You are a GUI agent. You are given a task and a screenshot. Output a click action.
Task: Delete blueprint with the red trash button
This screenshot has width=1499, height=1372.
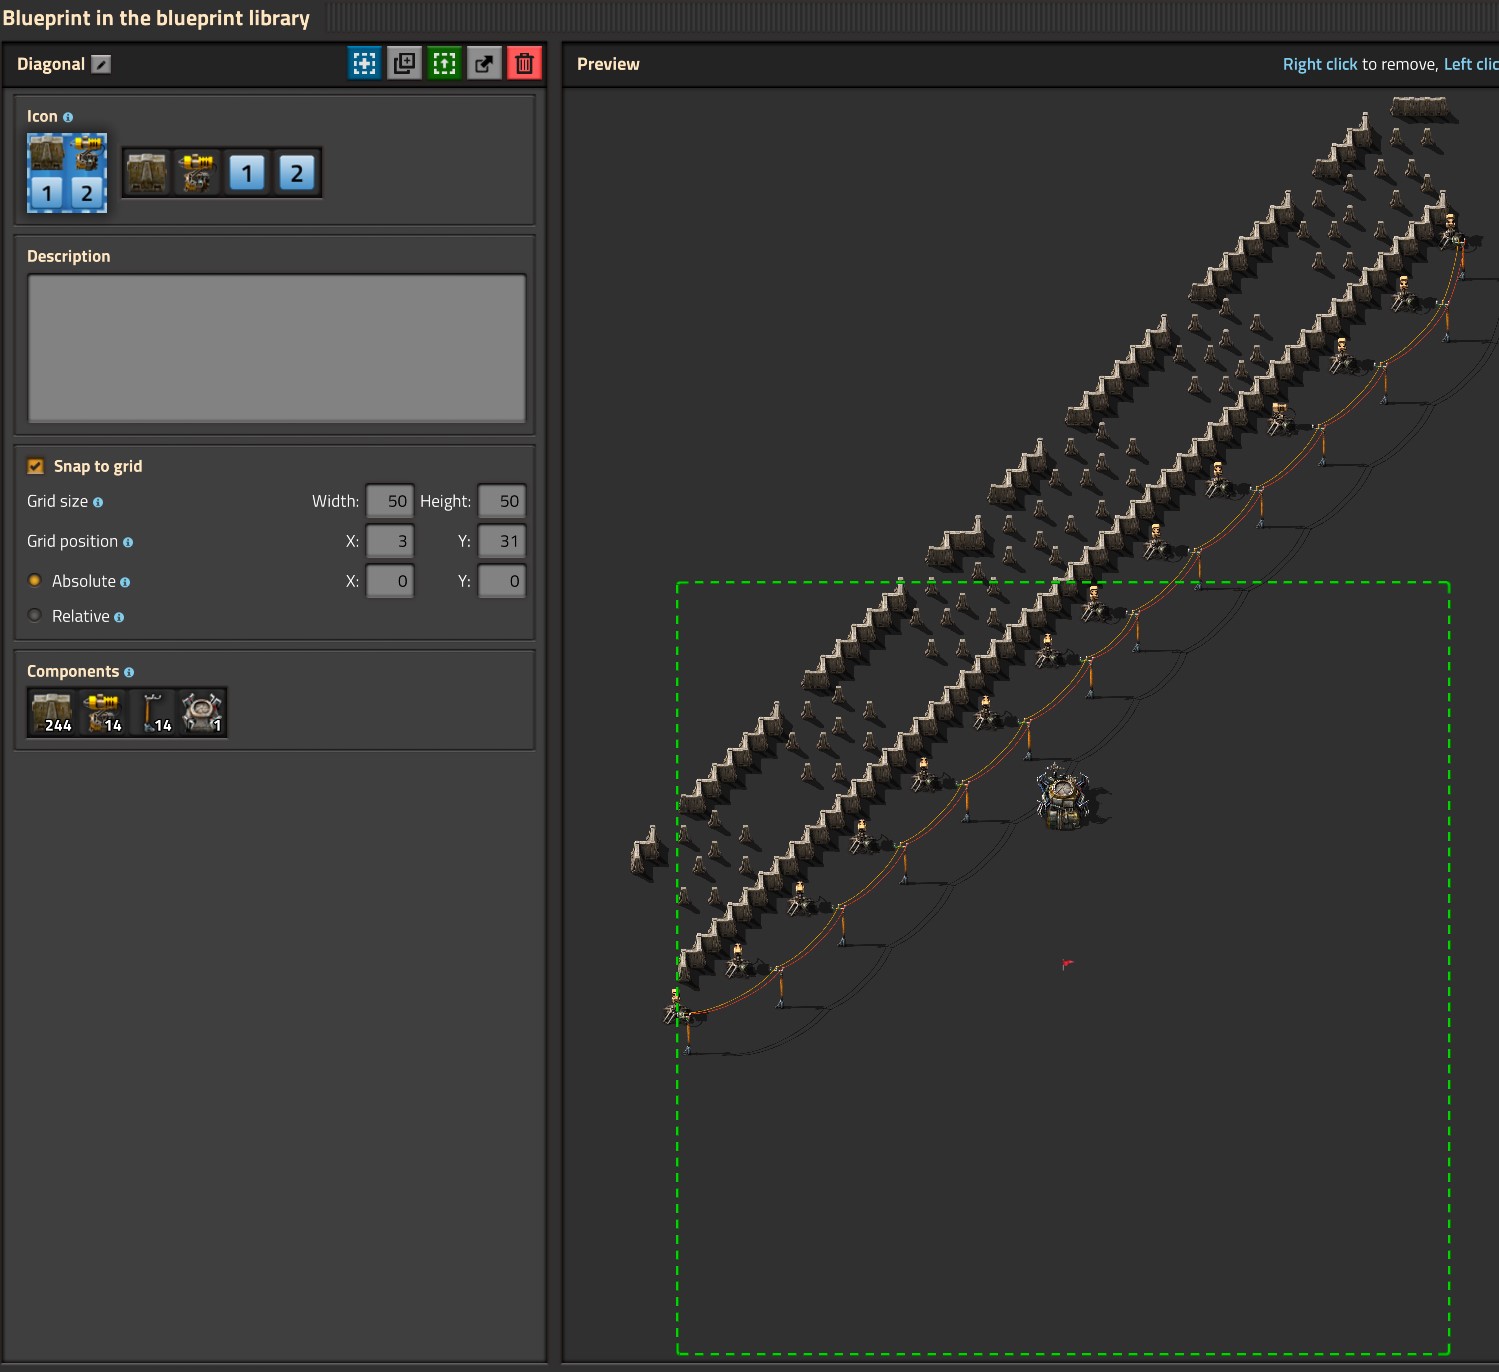524,64
